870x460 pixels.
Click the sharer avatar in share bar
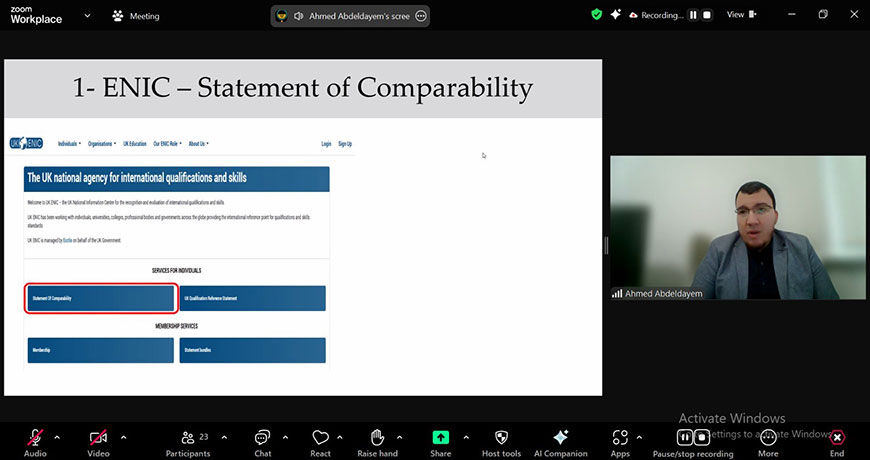pos(281,16)
